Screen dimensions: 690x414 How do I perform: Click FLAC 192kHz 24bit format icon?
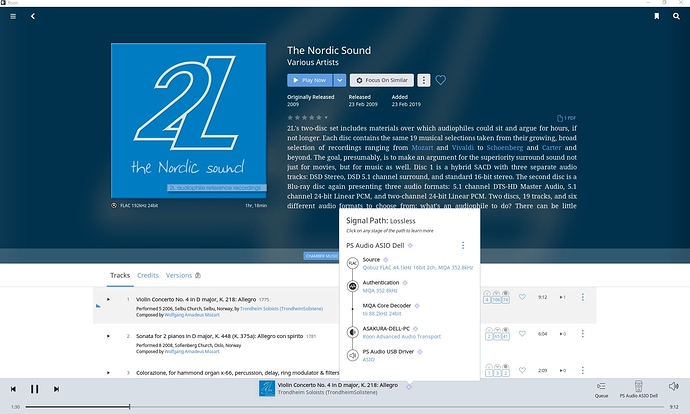[x=114, y=205]
